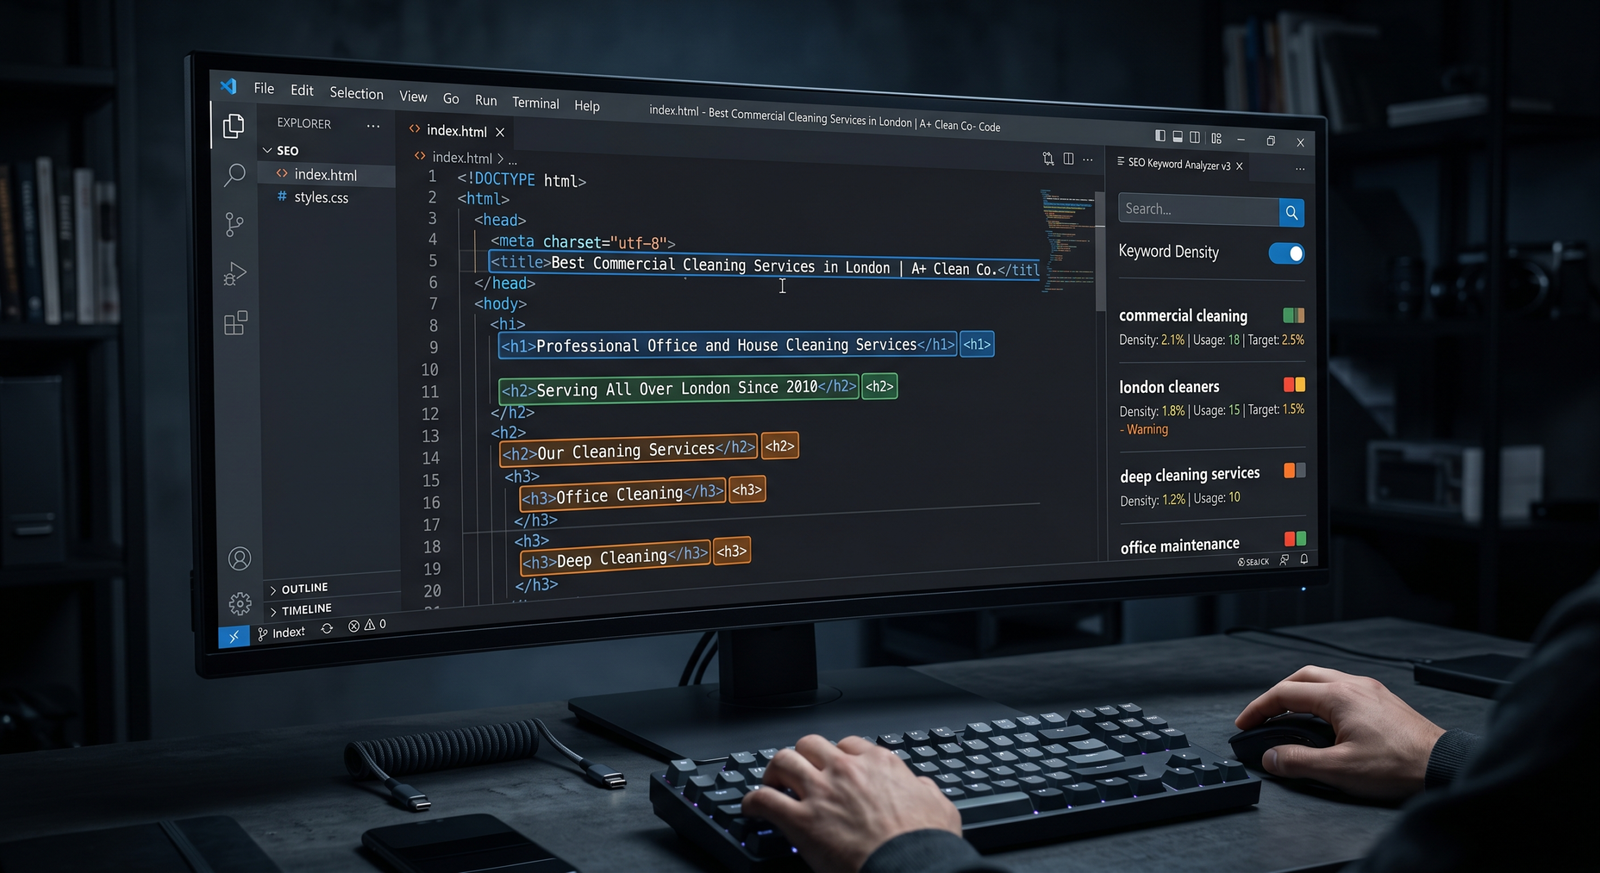Image resolution: width=1600 pixels, height=873 pixels.
Task: Open the Run menu
Action: coord(486,100)
